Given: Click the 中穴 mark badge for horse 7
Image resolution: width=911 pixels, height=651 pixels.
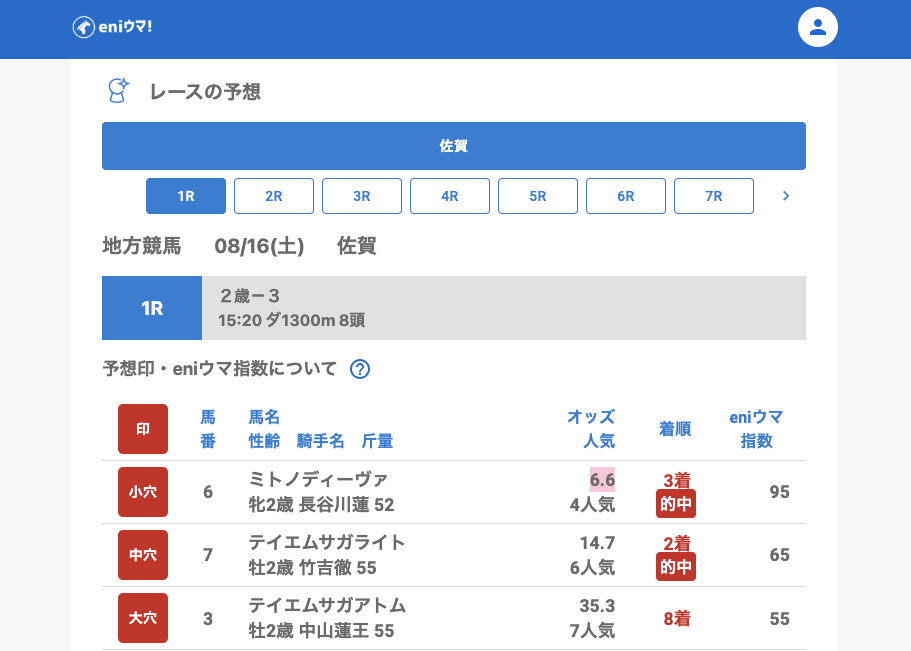Looking at the screenshot, I should (x=143, y=555).
